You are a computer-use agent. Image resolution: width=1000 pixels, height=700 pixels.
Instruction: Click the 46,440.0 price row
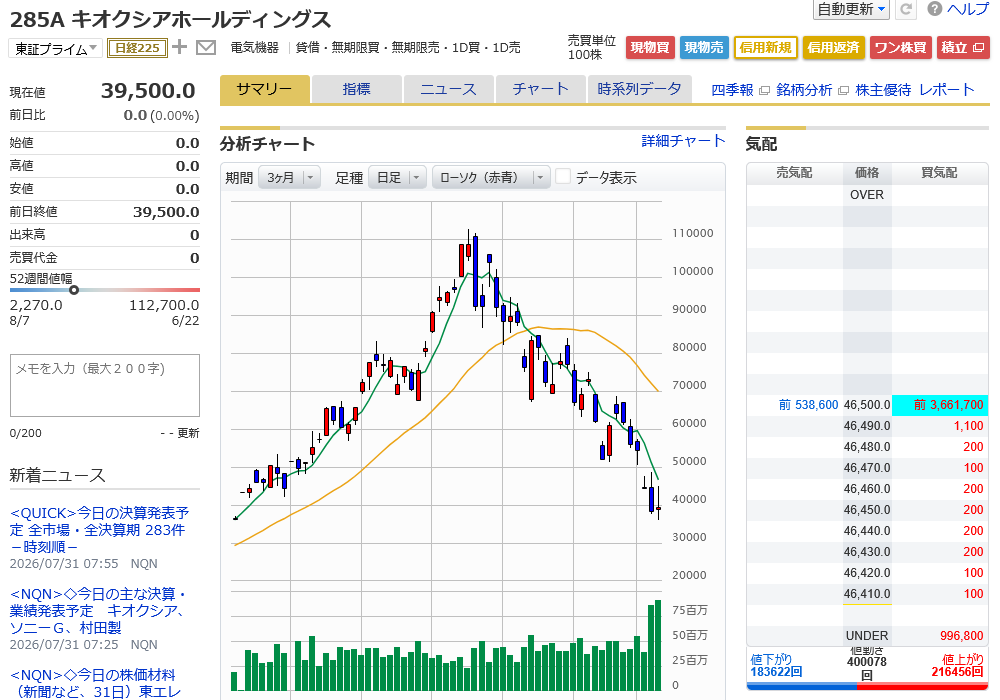pos(867,531)
